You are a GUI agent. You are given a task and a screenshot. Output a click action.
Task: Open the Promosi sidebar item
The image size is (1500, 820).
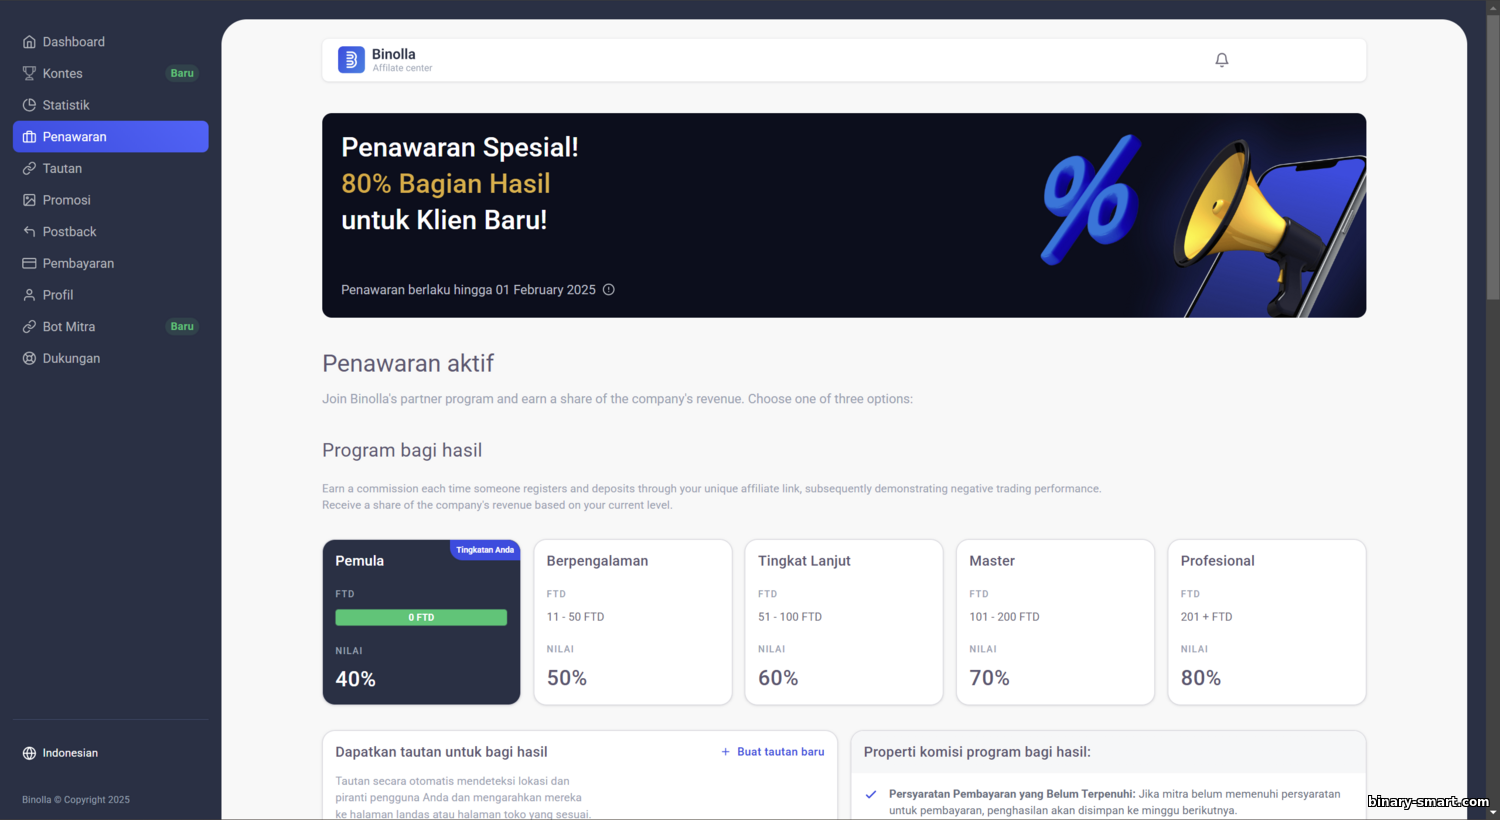110,200
